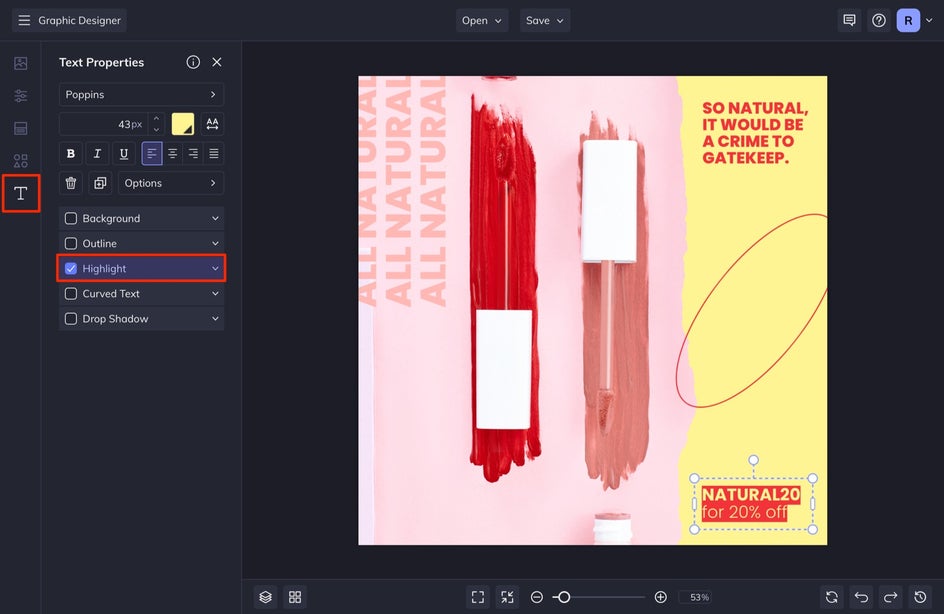The width and height of the screenshot is (944, 614).
Task: Apply Italic formatting to text
Action: tap(97, 154)
